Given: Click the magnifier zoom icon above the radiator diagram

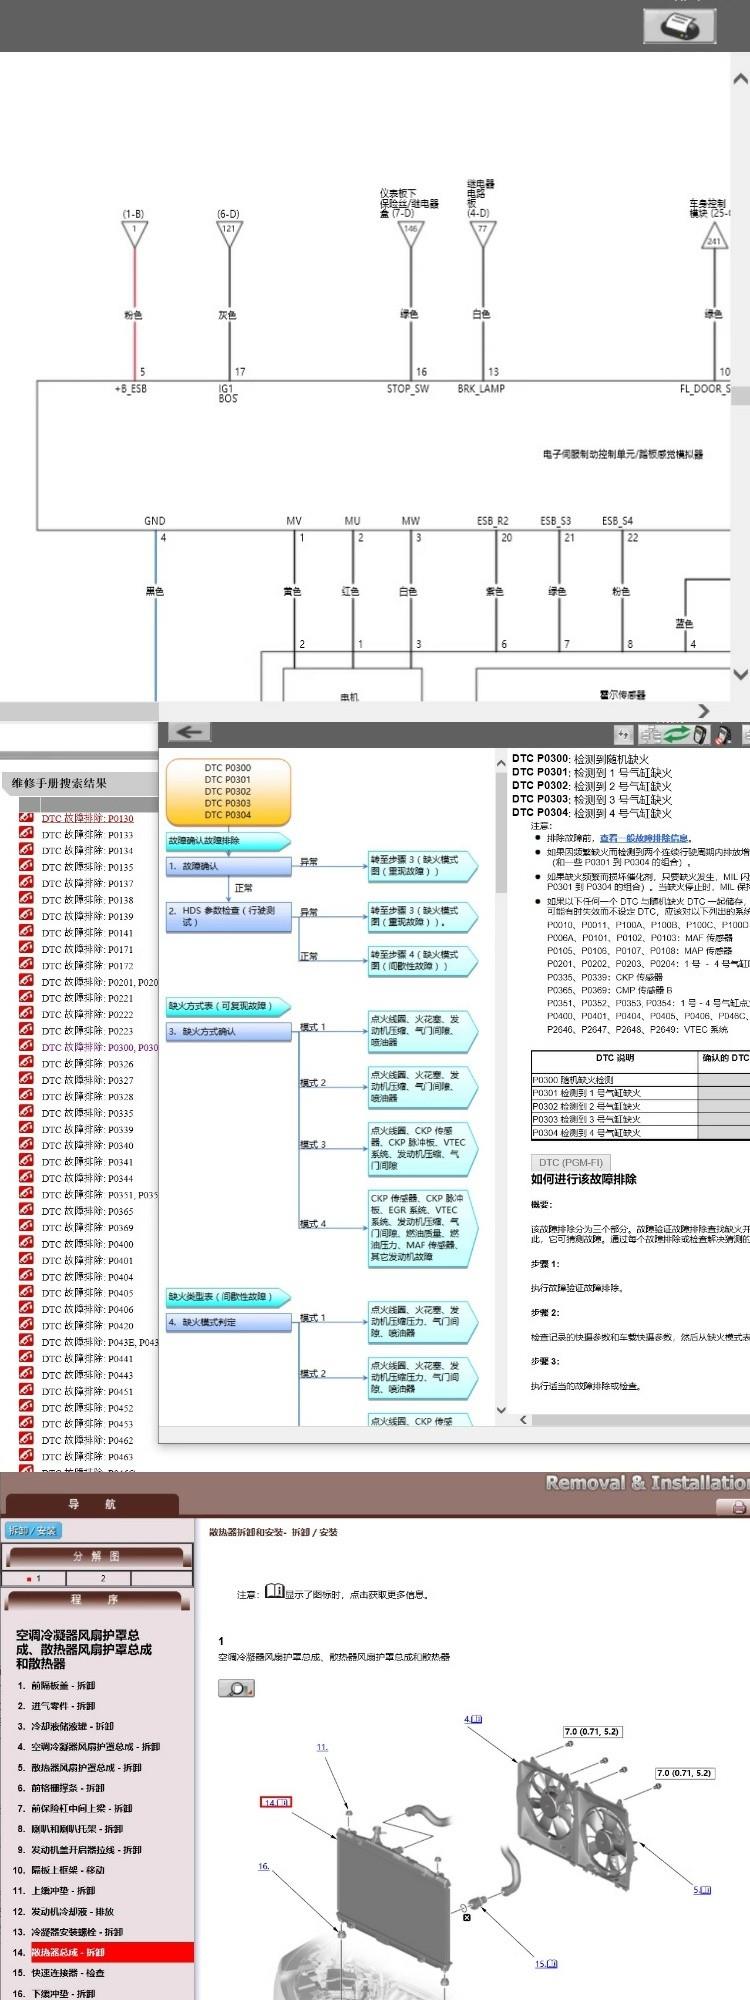Looking at the screenshot, I should (236, 1688).
